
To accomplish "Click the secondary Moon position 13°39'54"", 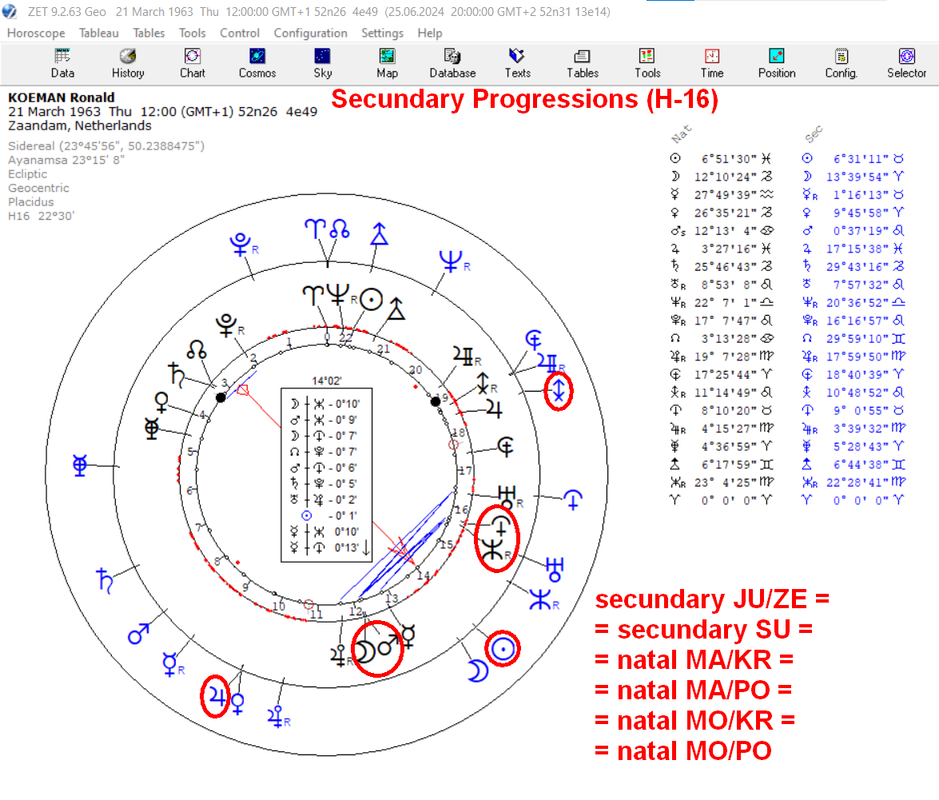I will pyautogui.click(x=858, y=177).
